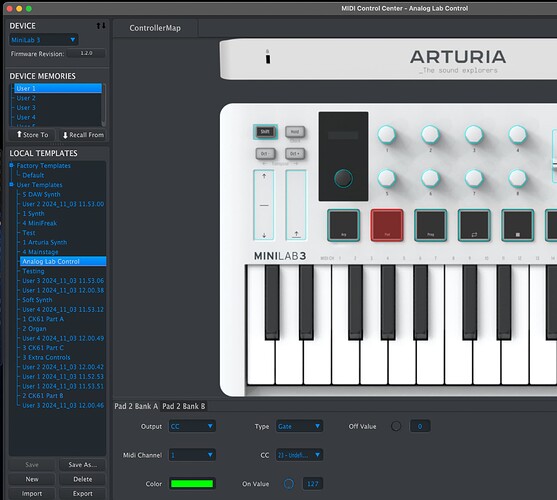The width and height of the screenshot is (557, 500).
Task: Select the loop-symbol pad 4
Action: (x=474, y=225)
